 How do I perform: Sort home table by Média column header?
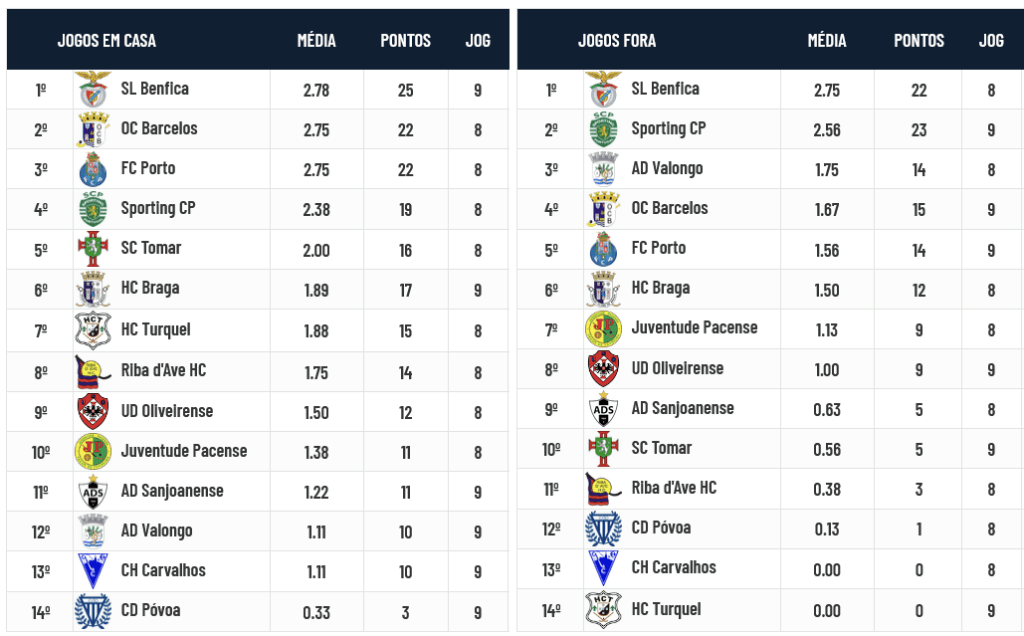click(316, 41)
